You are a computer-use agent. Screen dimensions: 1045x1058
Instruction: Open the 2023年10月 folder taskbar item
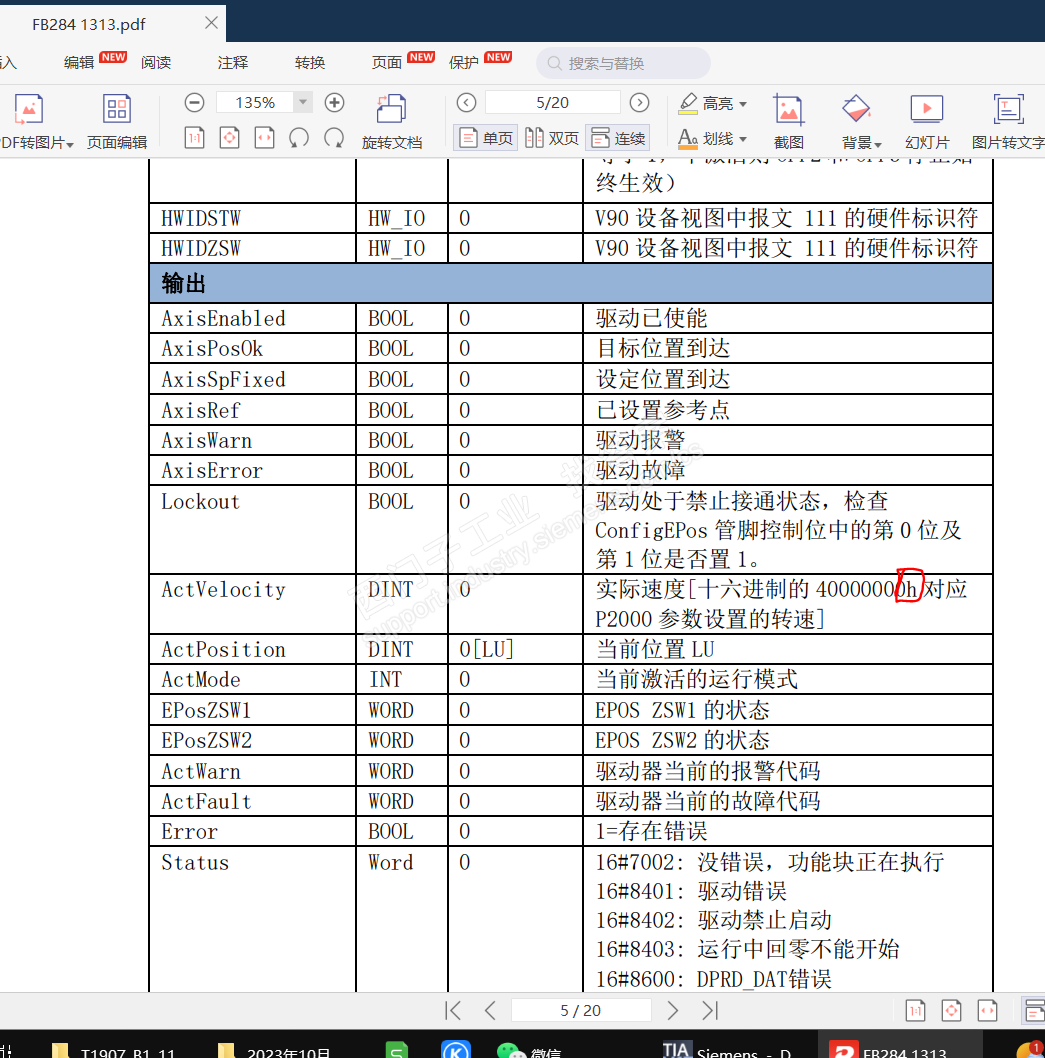(x=273, y=1051)
